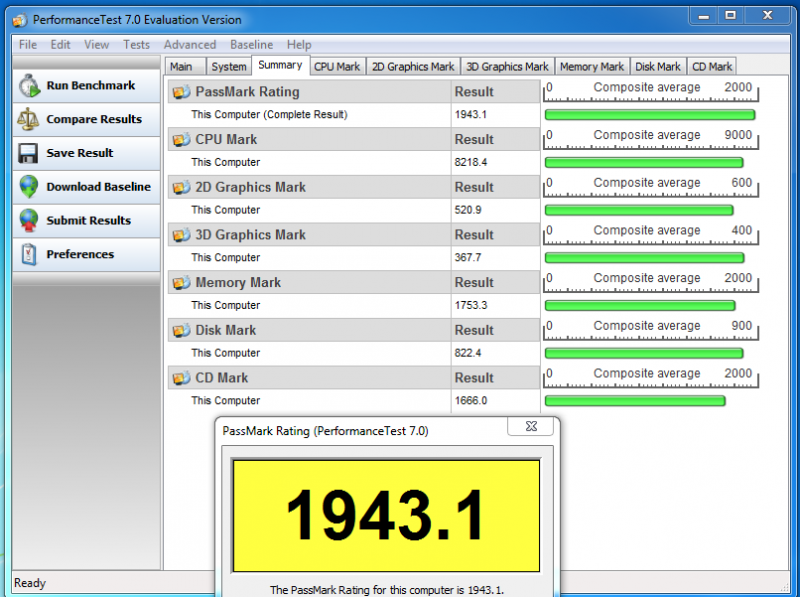
Task: Click the Submit Results globe arrow icon
Action: (x=29, y=220)
